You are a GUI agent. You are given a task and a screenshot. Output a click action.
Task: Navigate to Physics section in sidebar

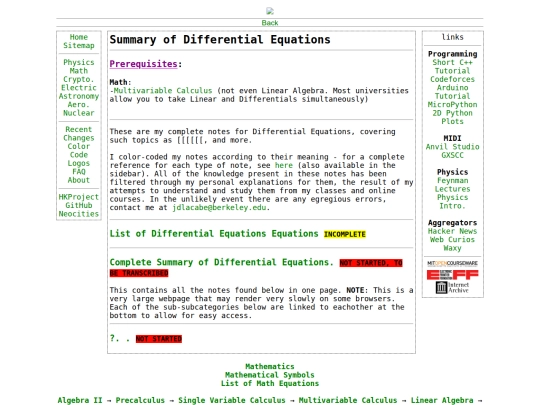pos(79,62)
